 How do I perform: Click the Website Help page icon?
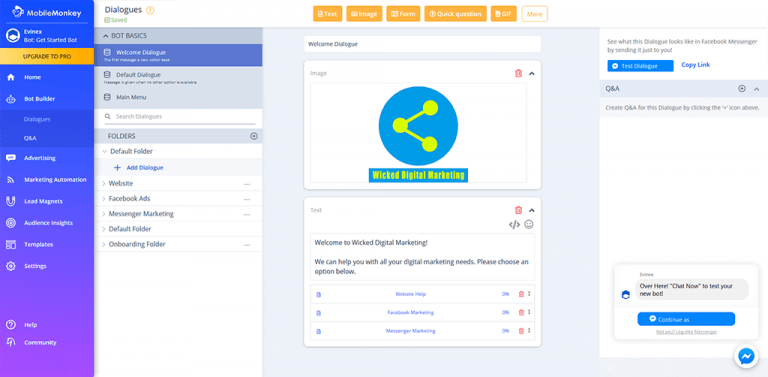318,295
